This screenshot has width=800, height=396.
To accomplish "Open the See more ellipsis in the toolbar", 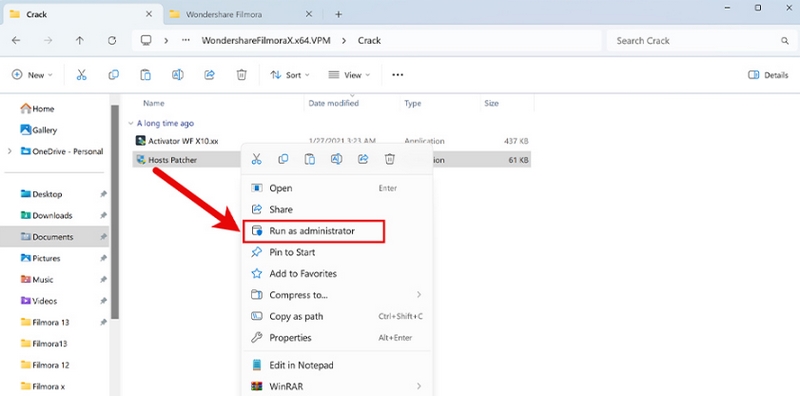I will pyautogui.click(x=397, y=75).
